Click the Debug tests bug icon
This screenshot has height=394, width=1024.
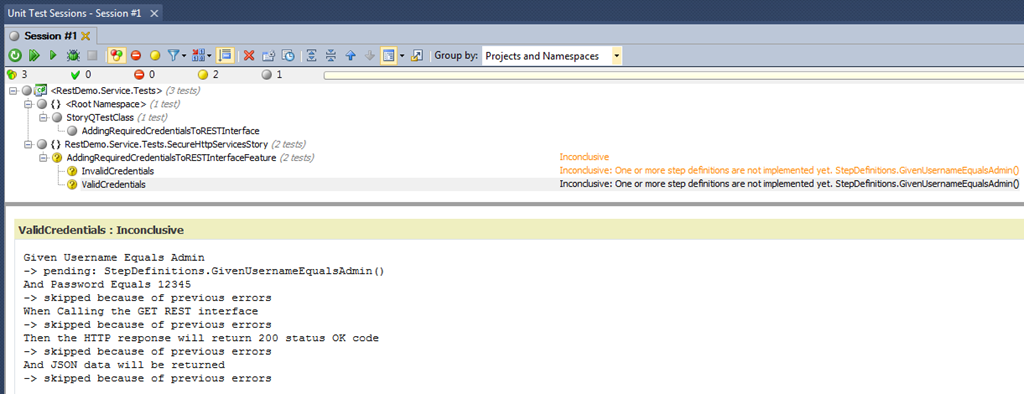point(73,56)
